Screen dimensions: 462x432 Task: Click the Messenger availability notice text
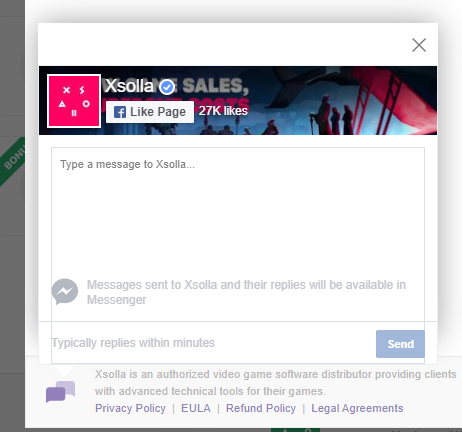tap(246, 292)
